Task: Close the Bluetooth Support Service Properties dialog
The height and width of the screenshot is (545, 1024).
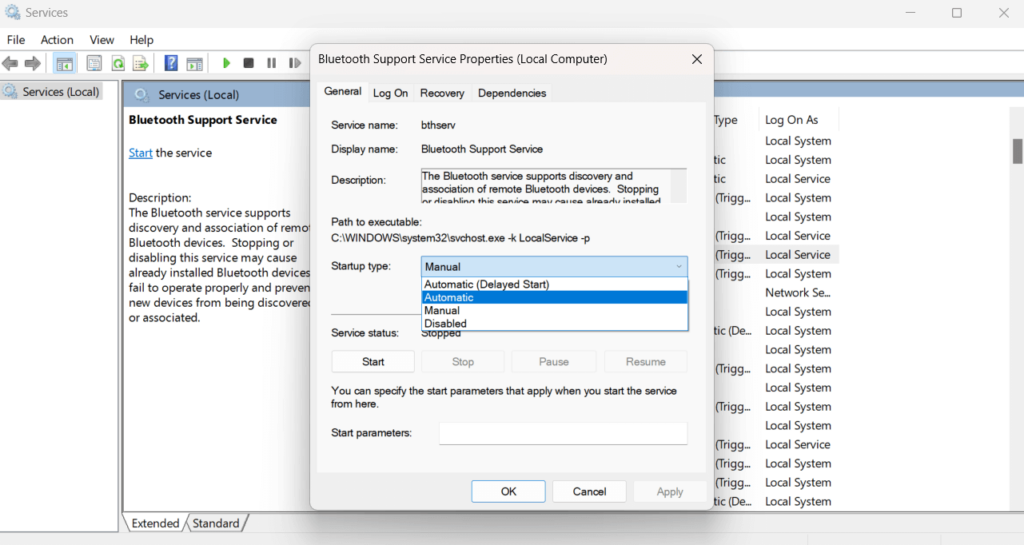Action: click(697, 59)
